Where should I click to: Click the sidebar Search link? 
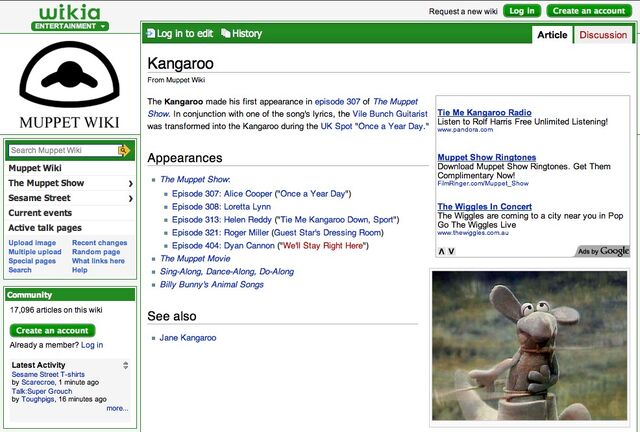click(x=20, y=269)
